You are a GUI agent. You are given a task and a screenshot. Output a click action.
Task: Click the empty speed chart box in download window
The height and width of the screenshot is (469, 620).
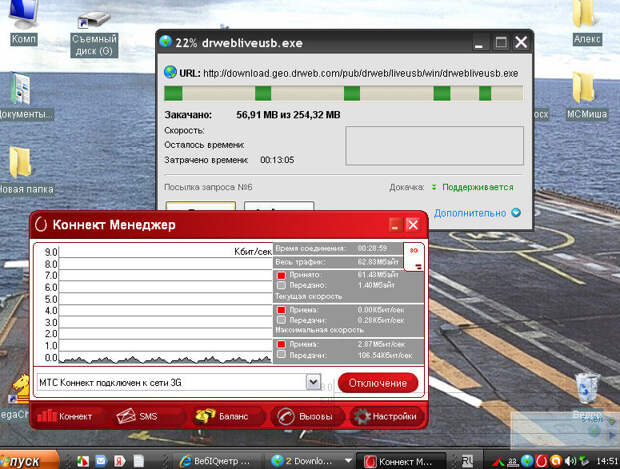(435, 146)
